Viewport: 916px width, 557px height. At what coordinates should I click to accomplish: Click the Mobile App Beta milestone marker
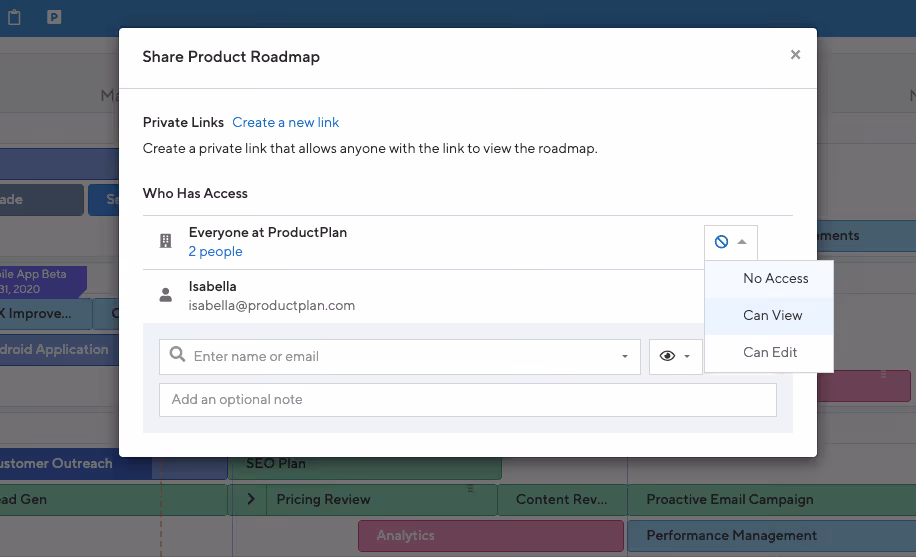coord(42,281)
